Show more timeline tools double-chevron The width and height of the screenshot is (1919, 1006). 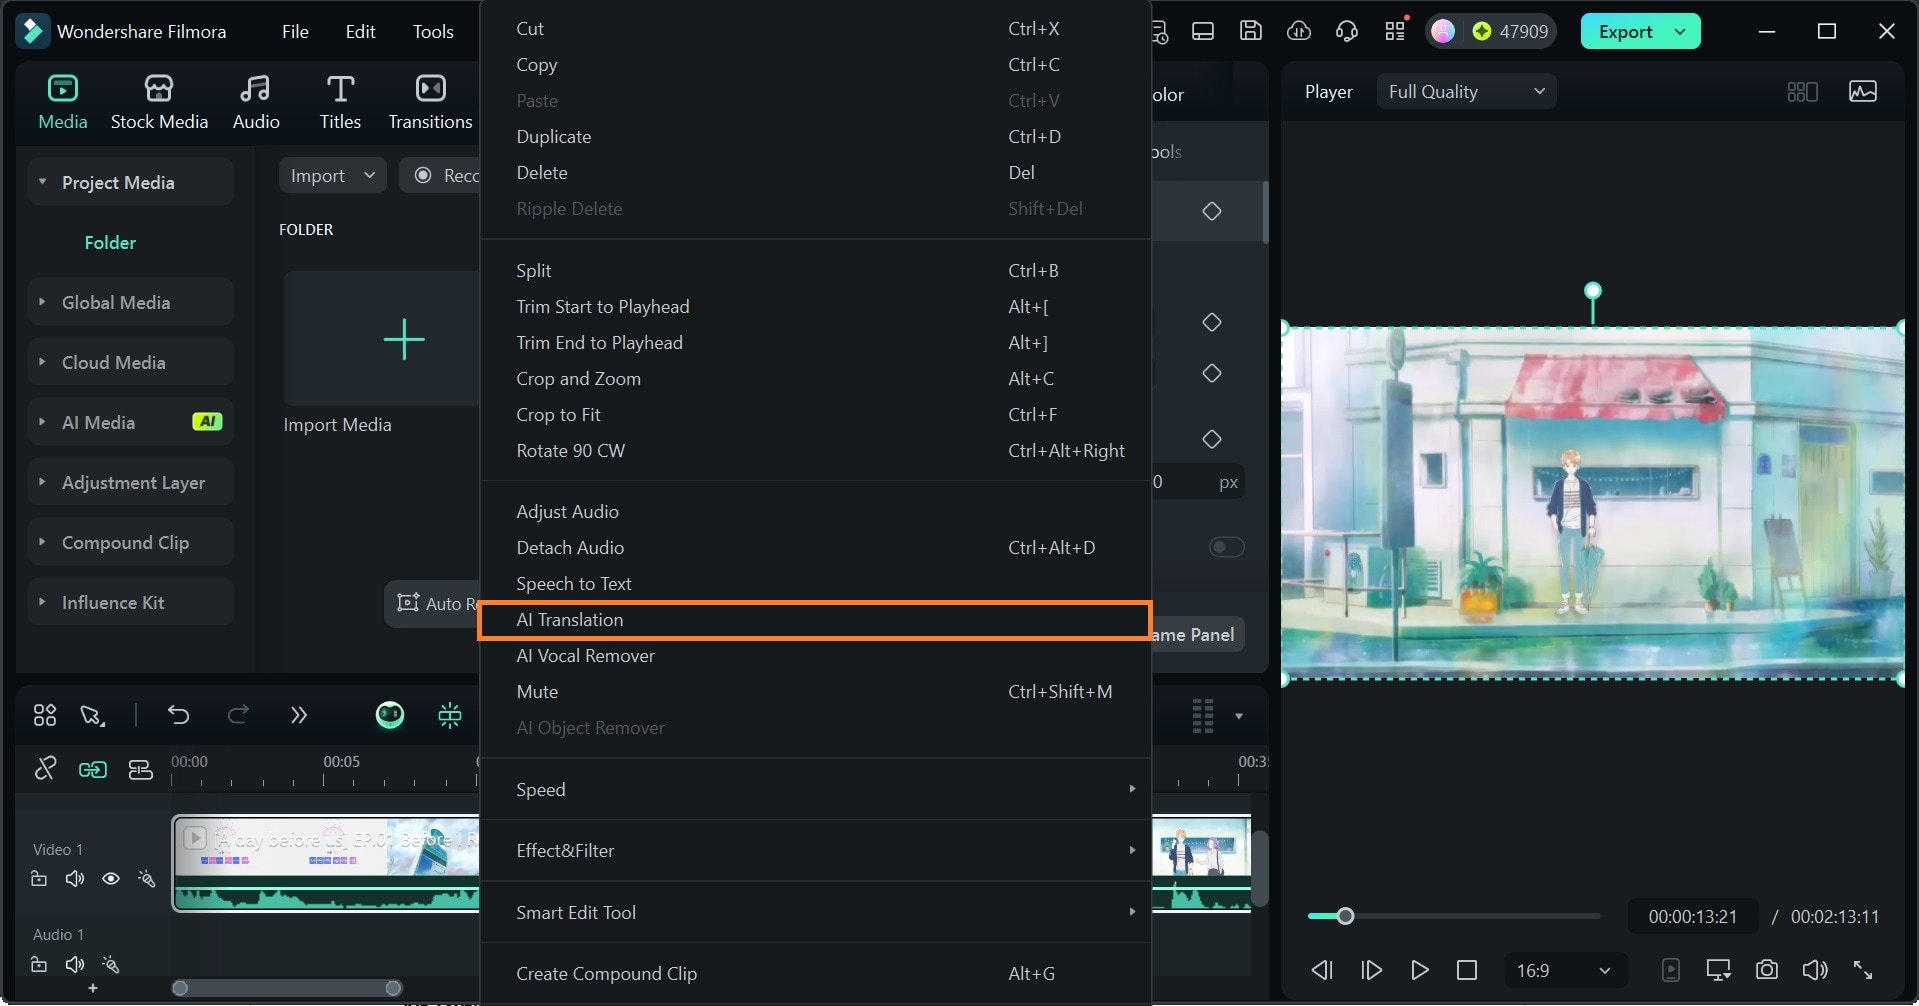298,715
